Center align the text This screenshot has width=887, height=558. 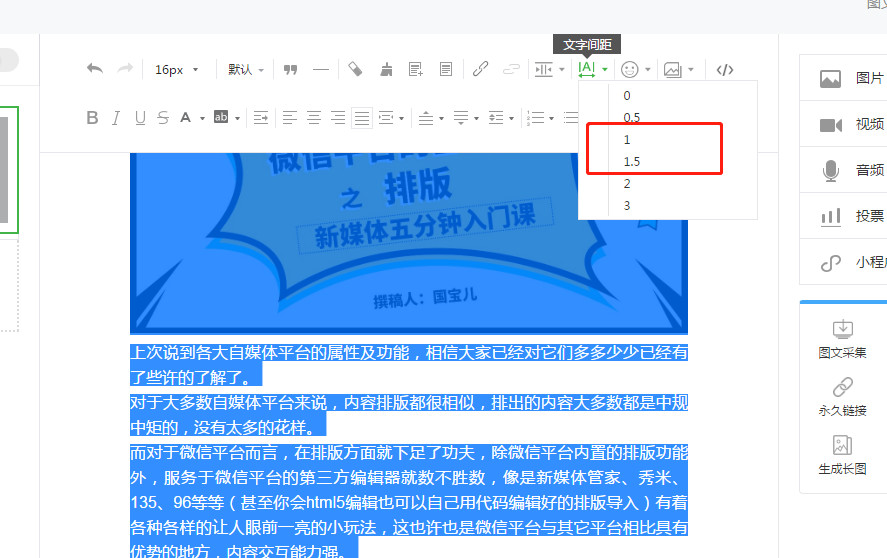pyautogui.click(x=314, y=117)
